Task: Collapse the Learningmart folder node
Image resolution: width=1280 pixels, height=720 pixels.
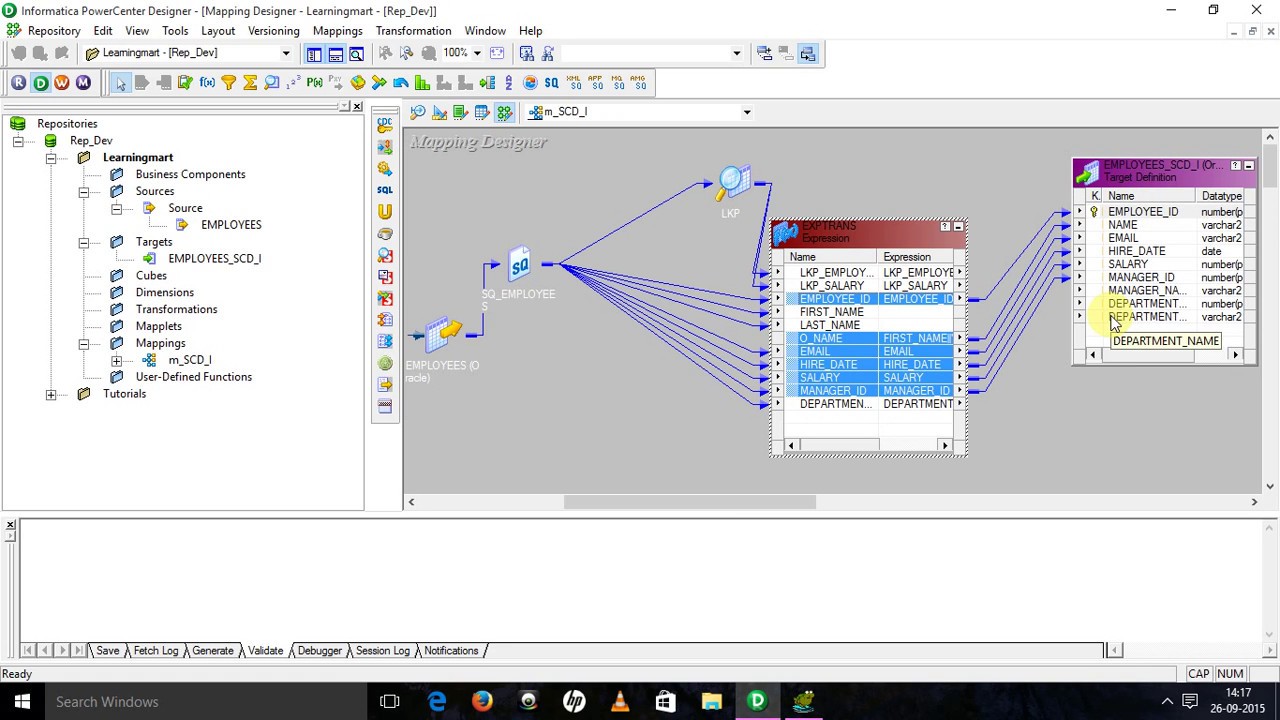Action: coord(51,158)
